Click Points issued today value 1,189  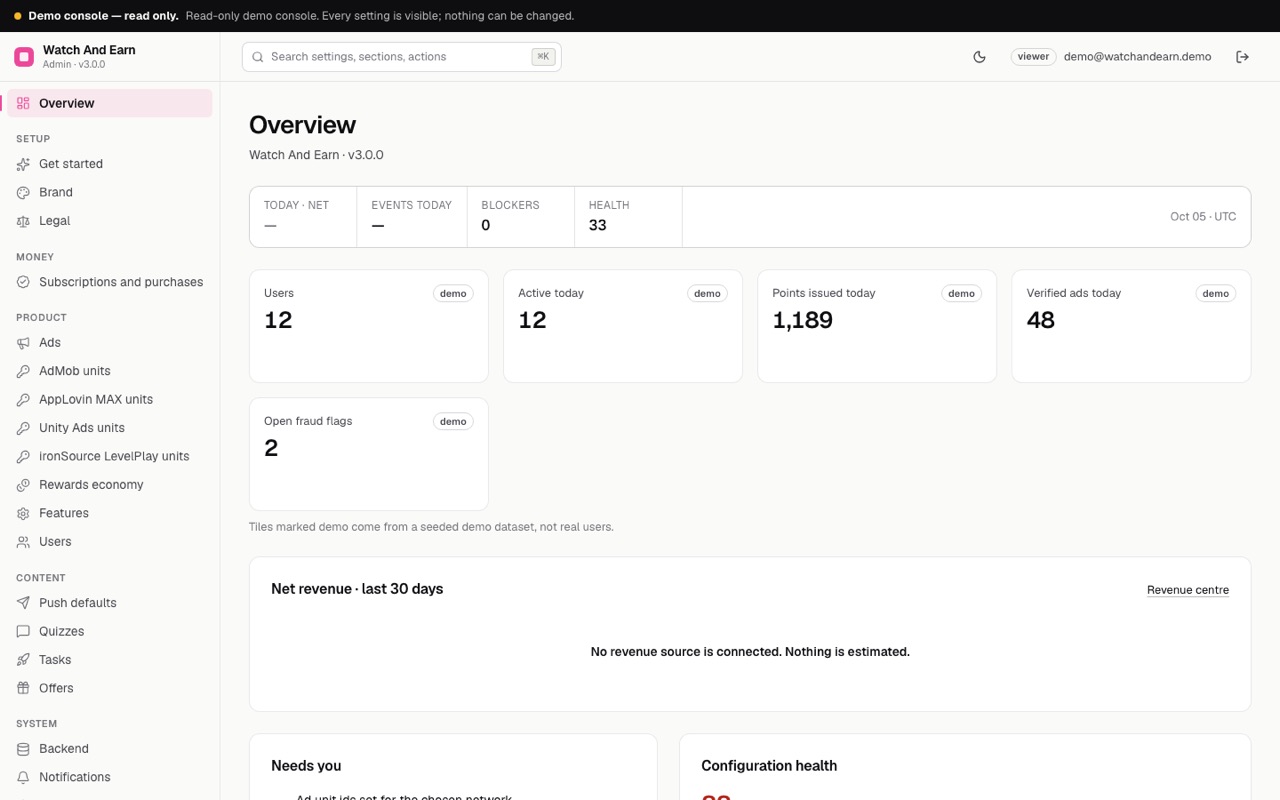point(802,320)
